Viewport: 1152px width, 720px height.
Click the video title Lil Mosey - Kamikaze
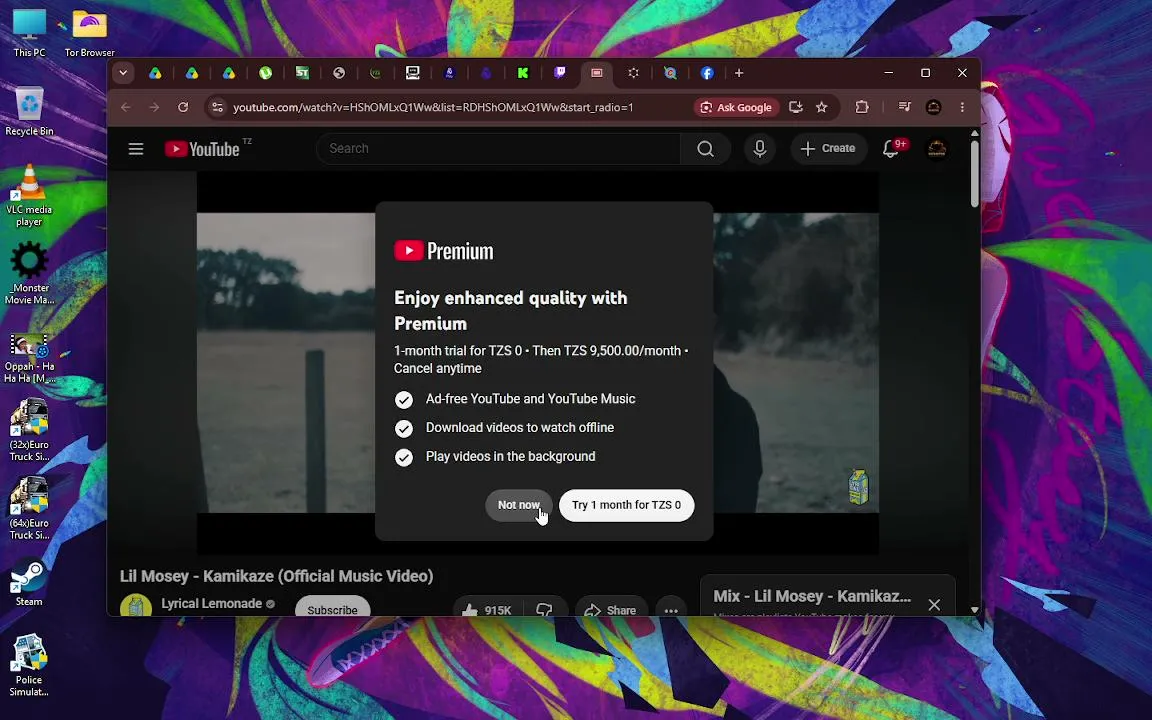276,576
